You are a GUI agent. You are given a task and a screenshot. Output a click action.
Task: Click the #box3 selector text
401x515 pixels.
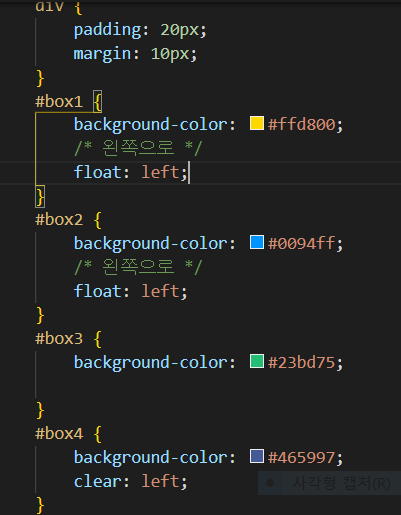[59, 339]
